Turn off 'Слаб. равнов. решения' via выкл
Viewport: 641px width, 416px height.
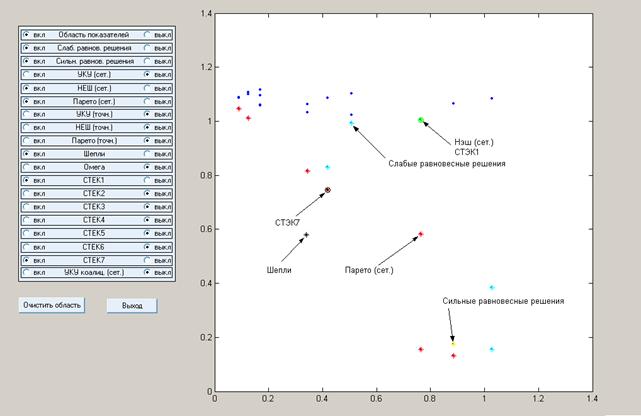tap(148, 48)
